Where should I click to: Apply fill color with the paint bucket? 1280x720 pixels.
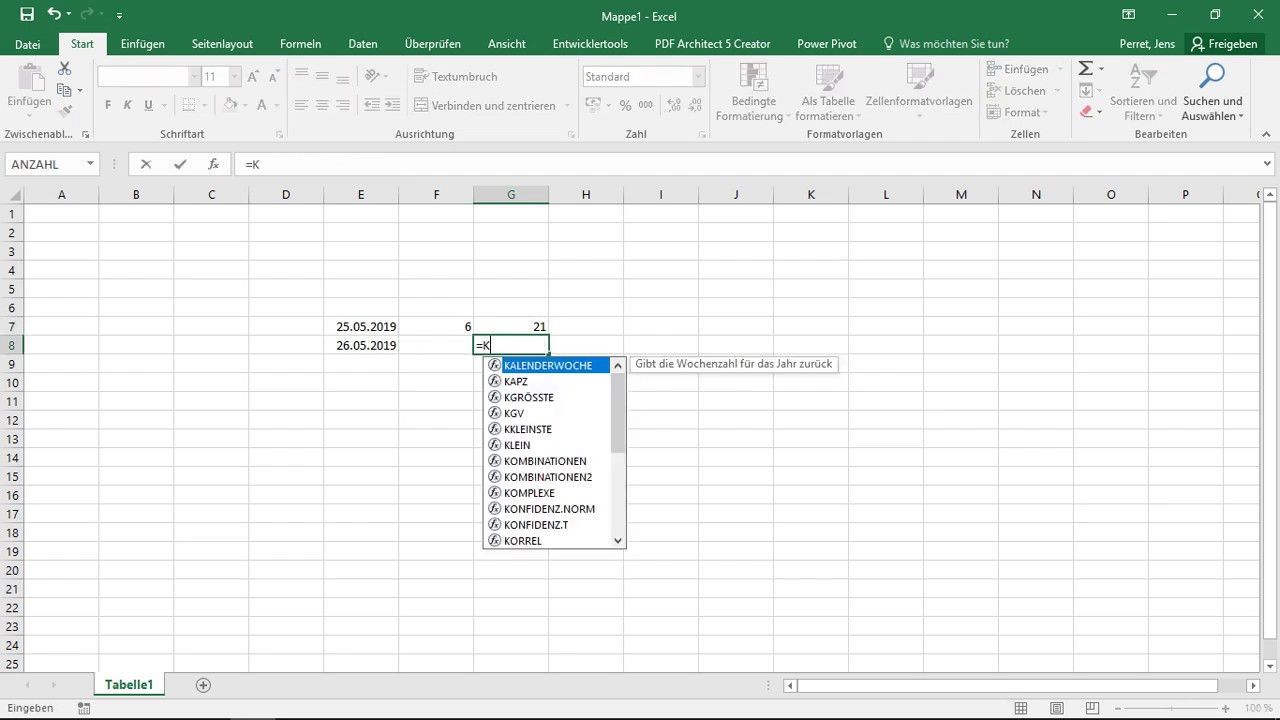tap(230, 105)
